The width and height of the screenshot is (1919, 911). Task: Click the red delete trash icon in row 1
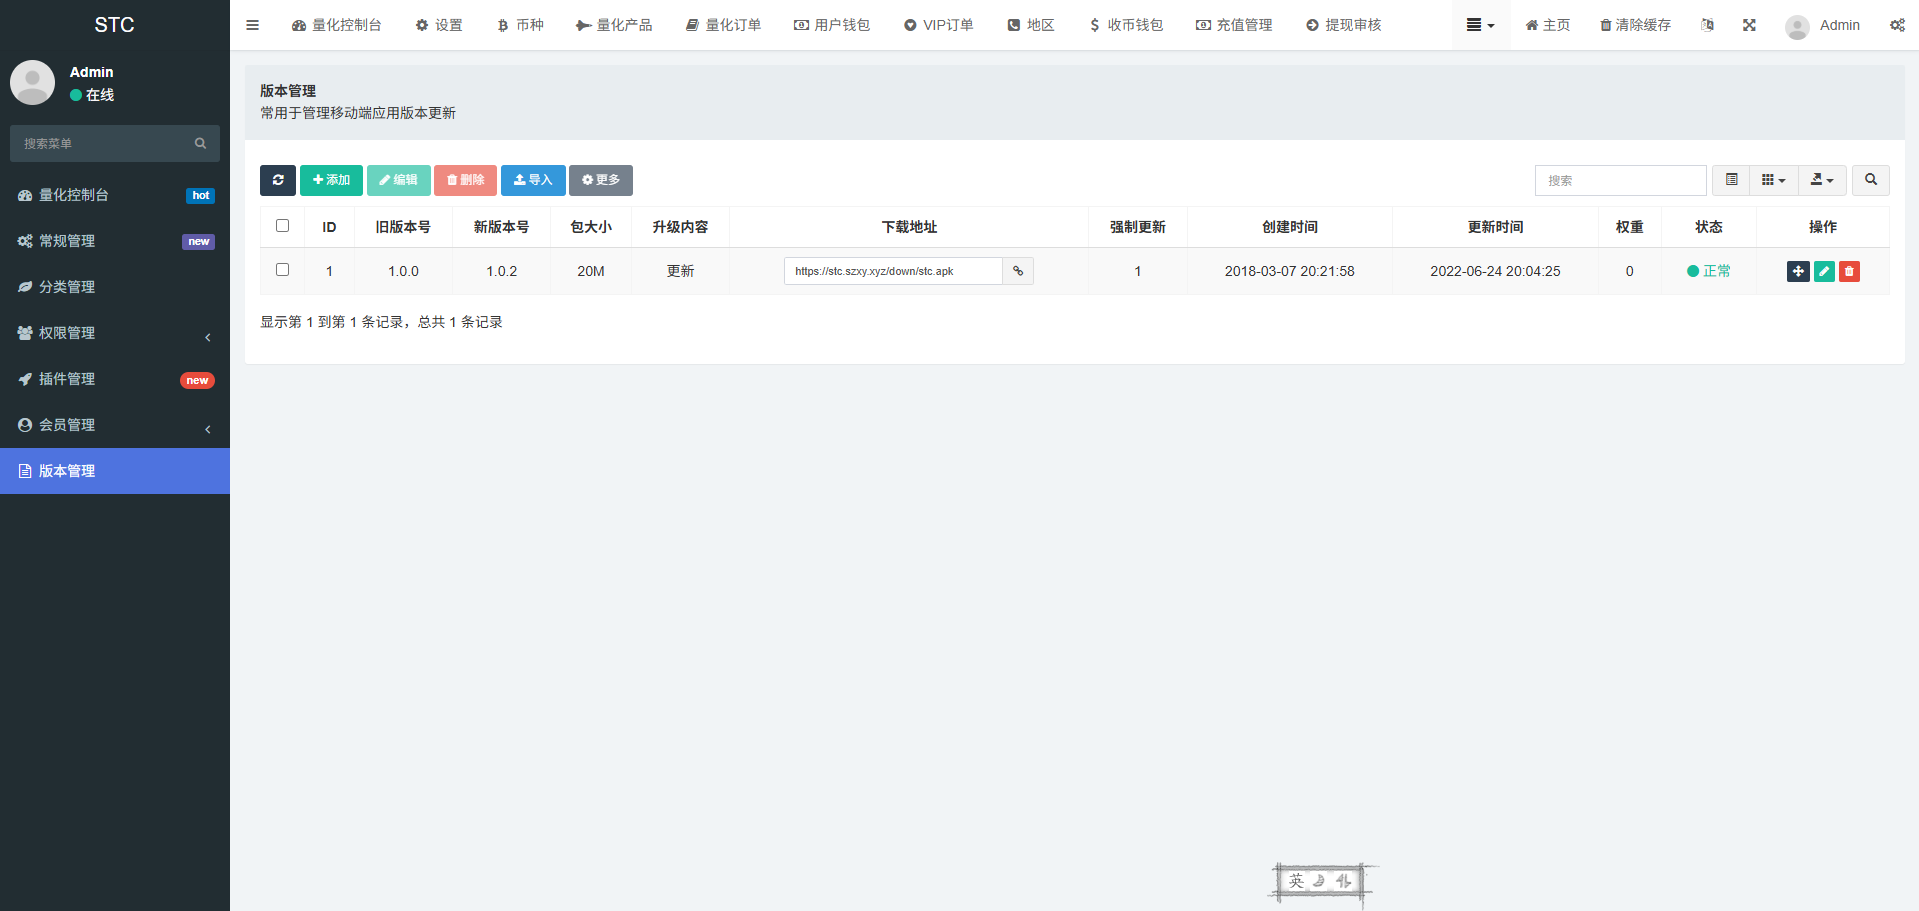tap(1849, 271)
